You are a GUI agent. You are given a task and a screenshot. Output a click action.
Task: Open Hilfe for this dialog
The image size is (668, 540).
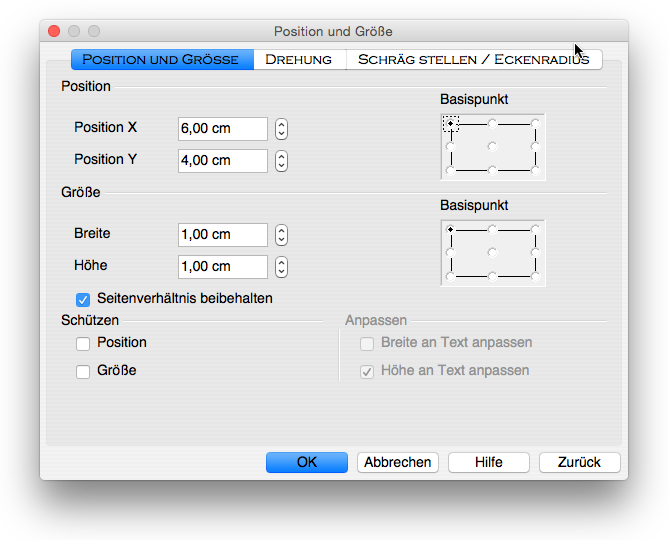(489, 462)
